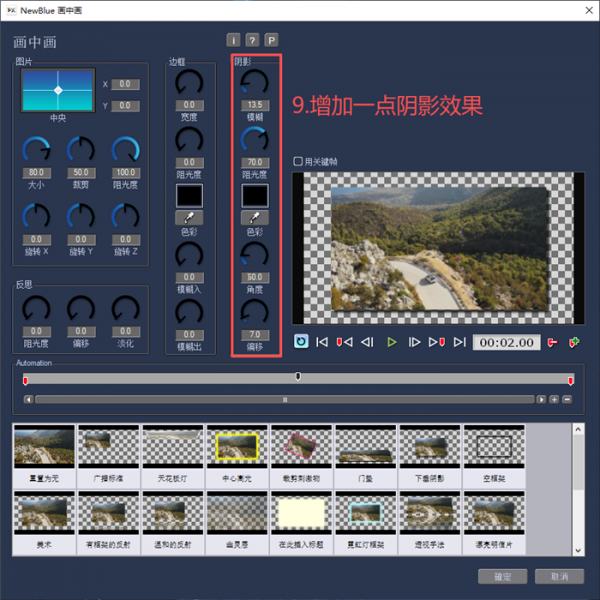This screenshot has width=600, height=600.
Task: Click the 裁剪 crop knob
Action: tap(81, 150)
